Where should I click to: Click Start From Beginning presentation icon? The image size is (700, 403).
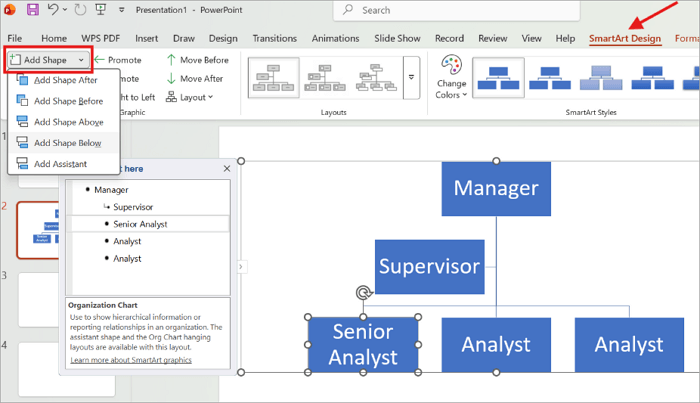[101, 9]
